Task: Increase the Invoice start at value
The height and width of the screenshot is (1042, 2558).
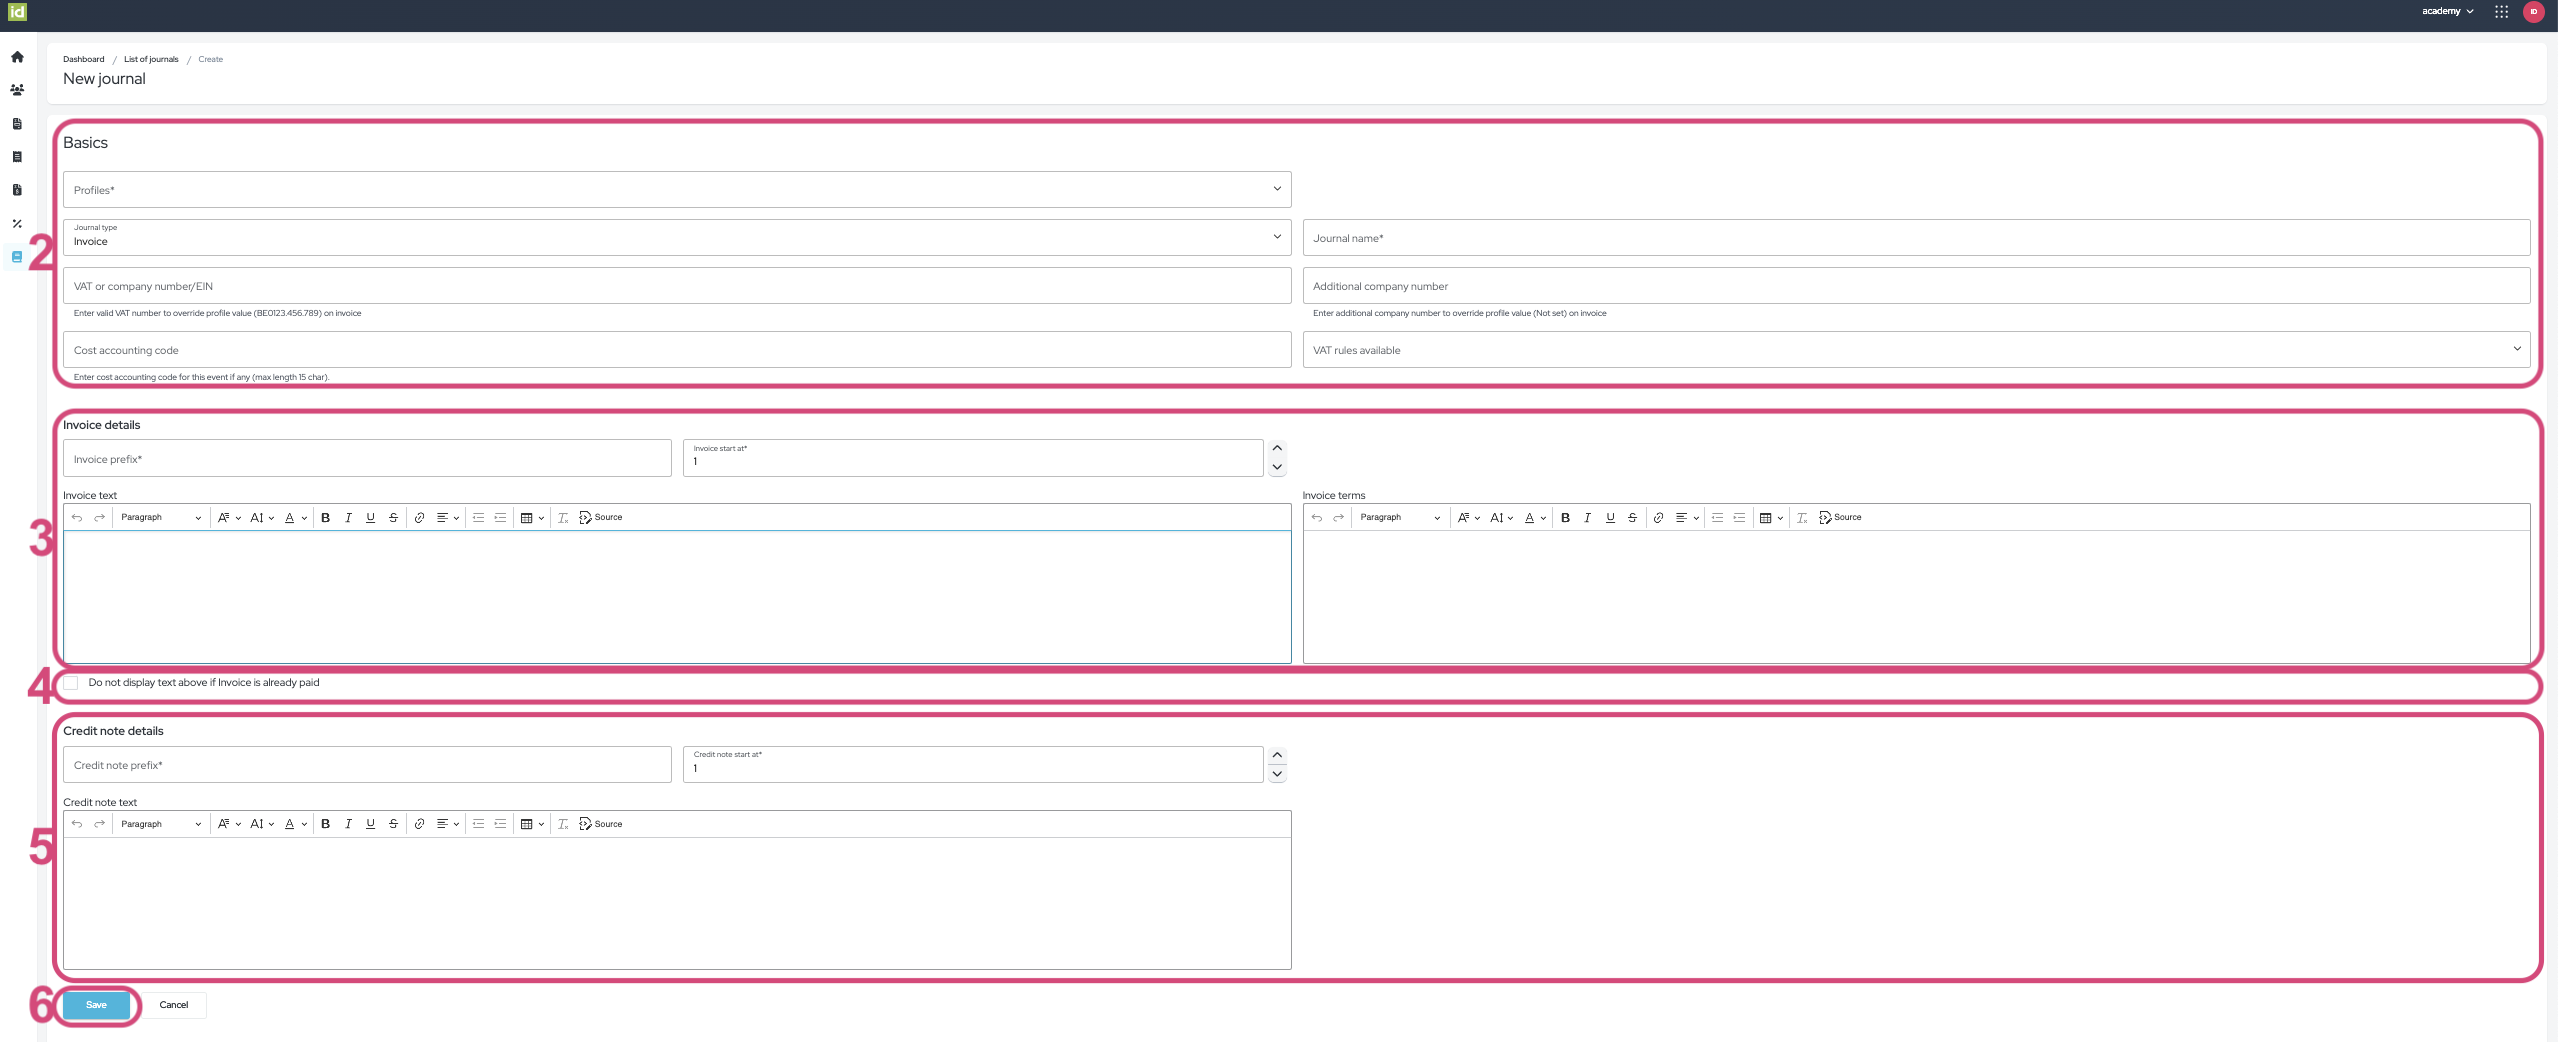Action: [1277, 448]
